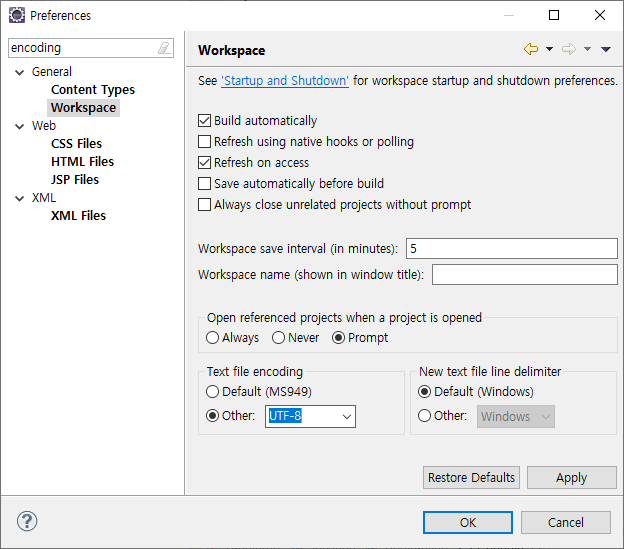Screen dimensions: 624x549
Task: Open the help question mark icon
Action: tap(27, 521)
